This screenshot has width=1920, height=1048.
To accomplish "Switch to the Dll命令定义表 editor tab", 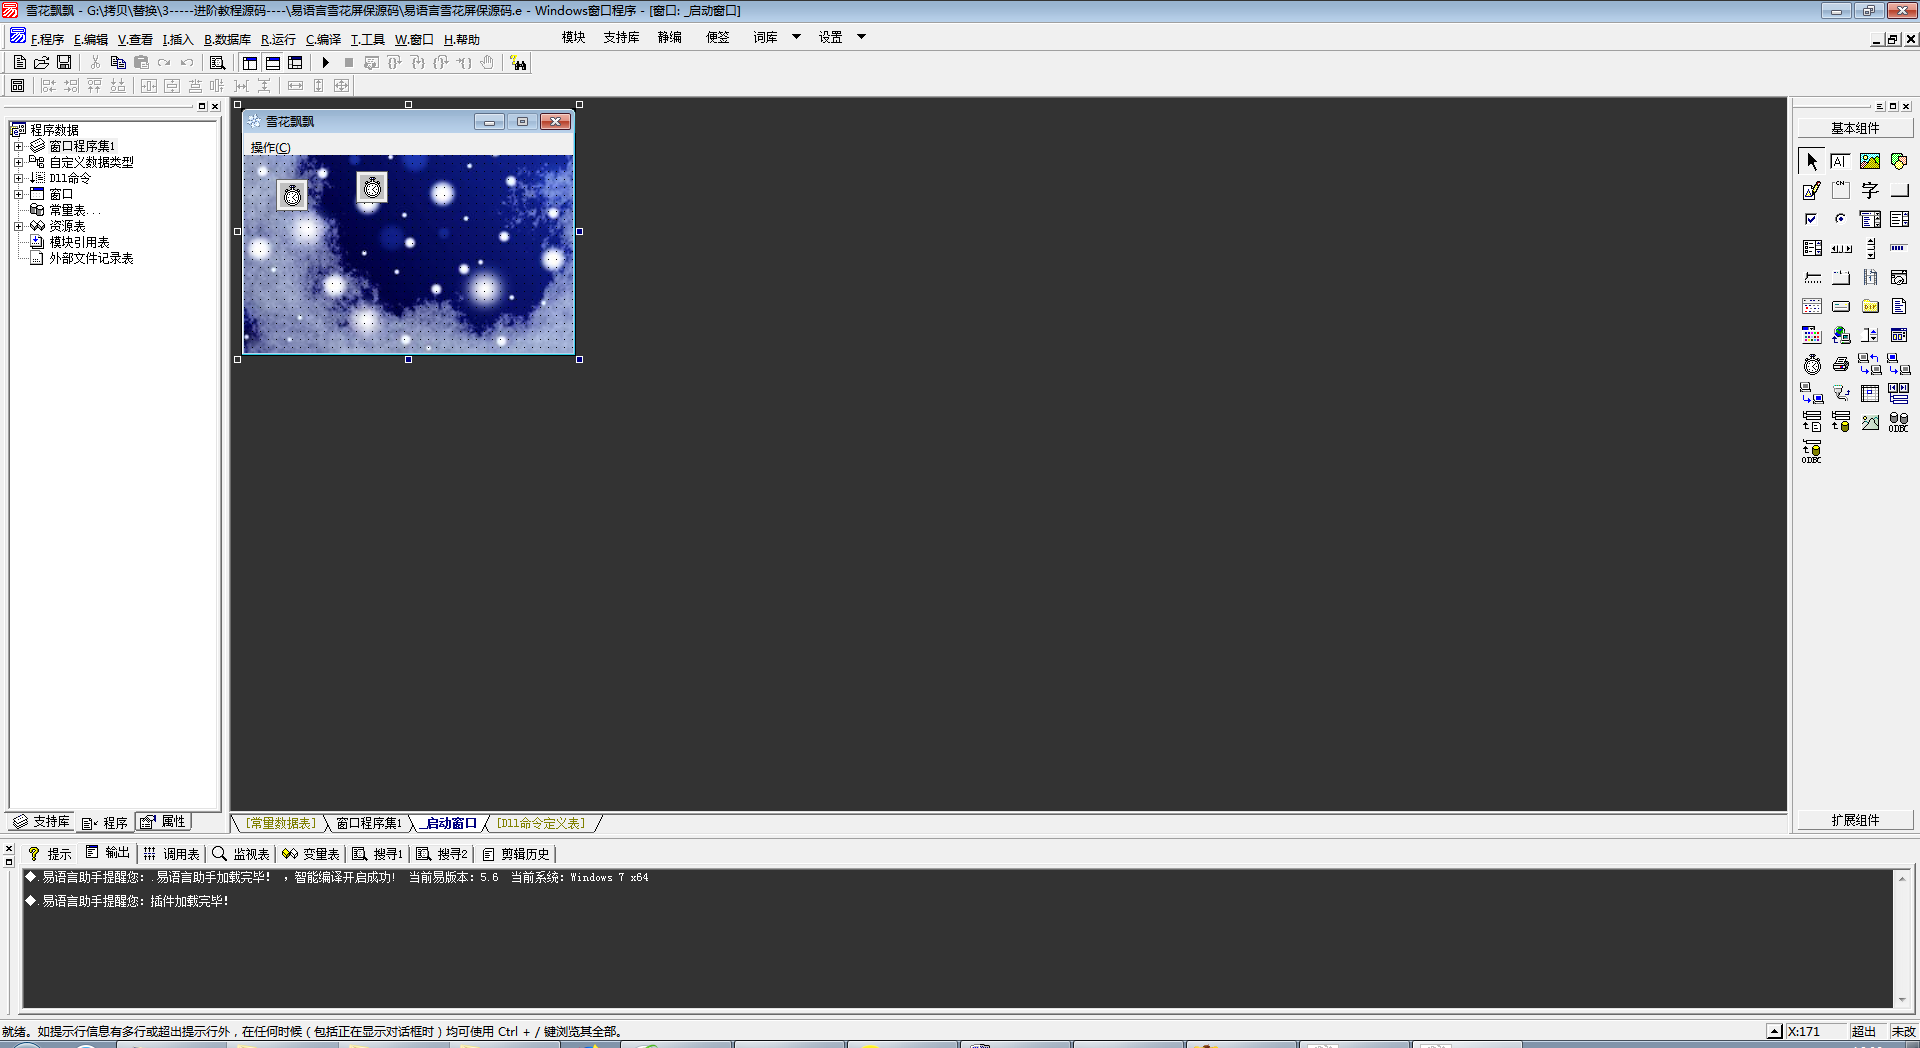I will tap(540, 823).
